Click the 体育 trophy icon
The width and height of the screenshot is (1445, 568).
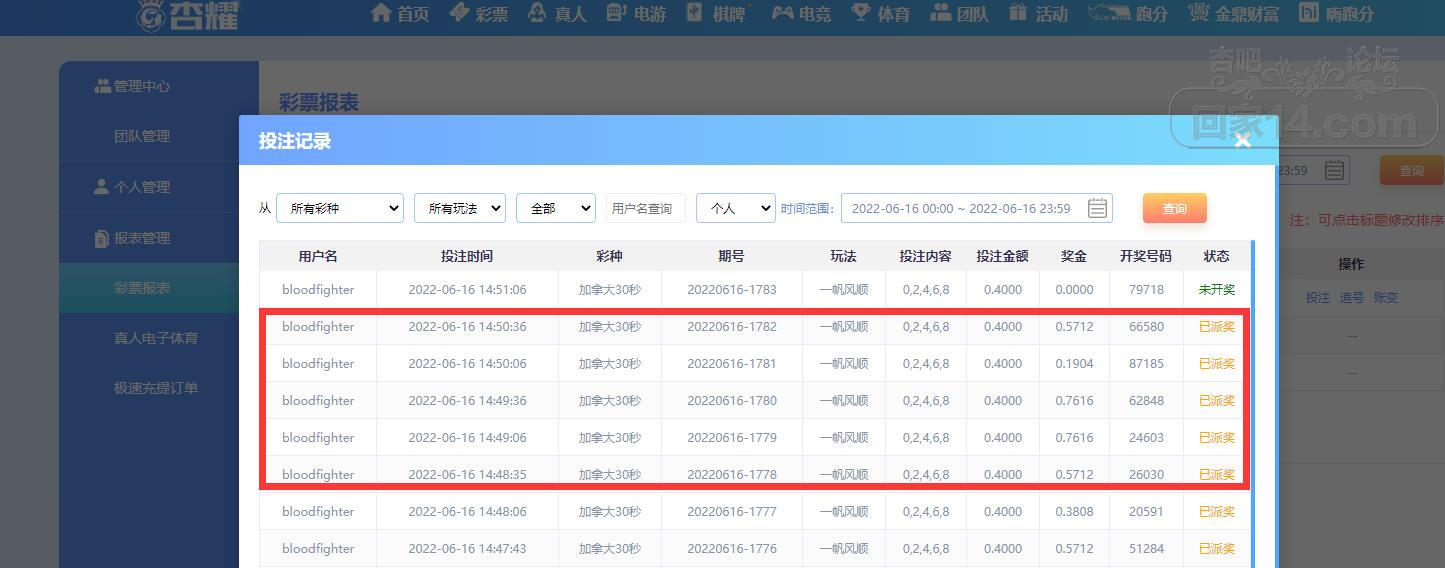[860, 13]
